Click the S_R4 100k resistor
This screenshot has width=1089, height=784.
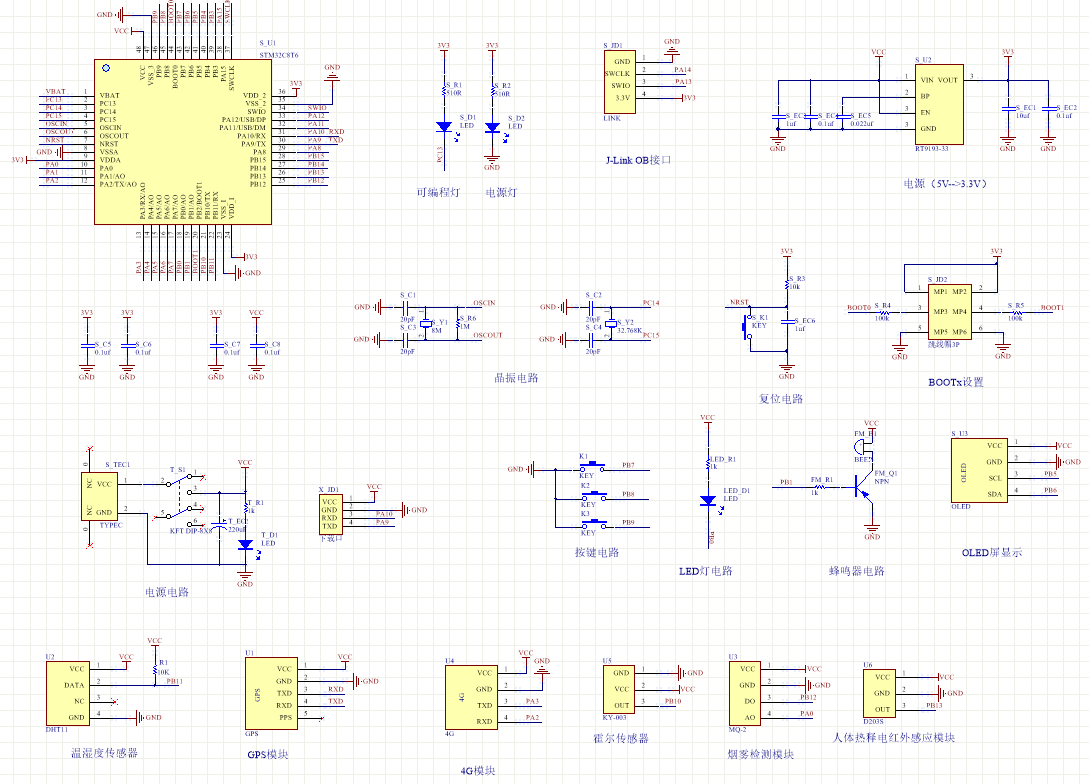(x=882, y=312)
